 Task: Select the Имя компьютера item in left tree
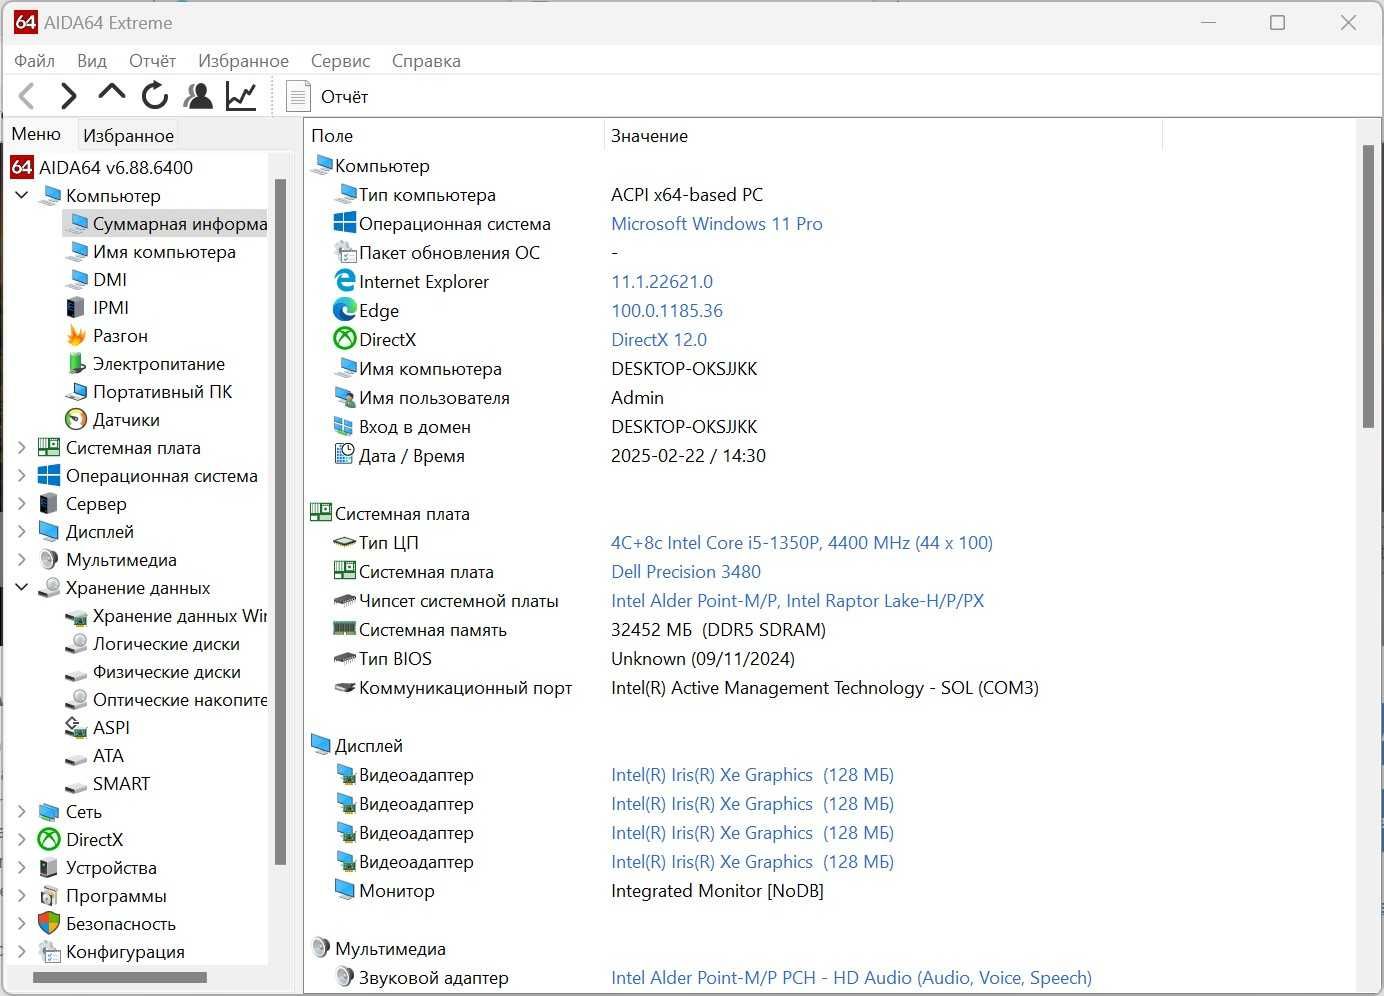click(164, 252)
